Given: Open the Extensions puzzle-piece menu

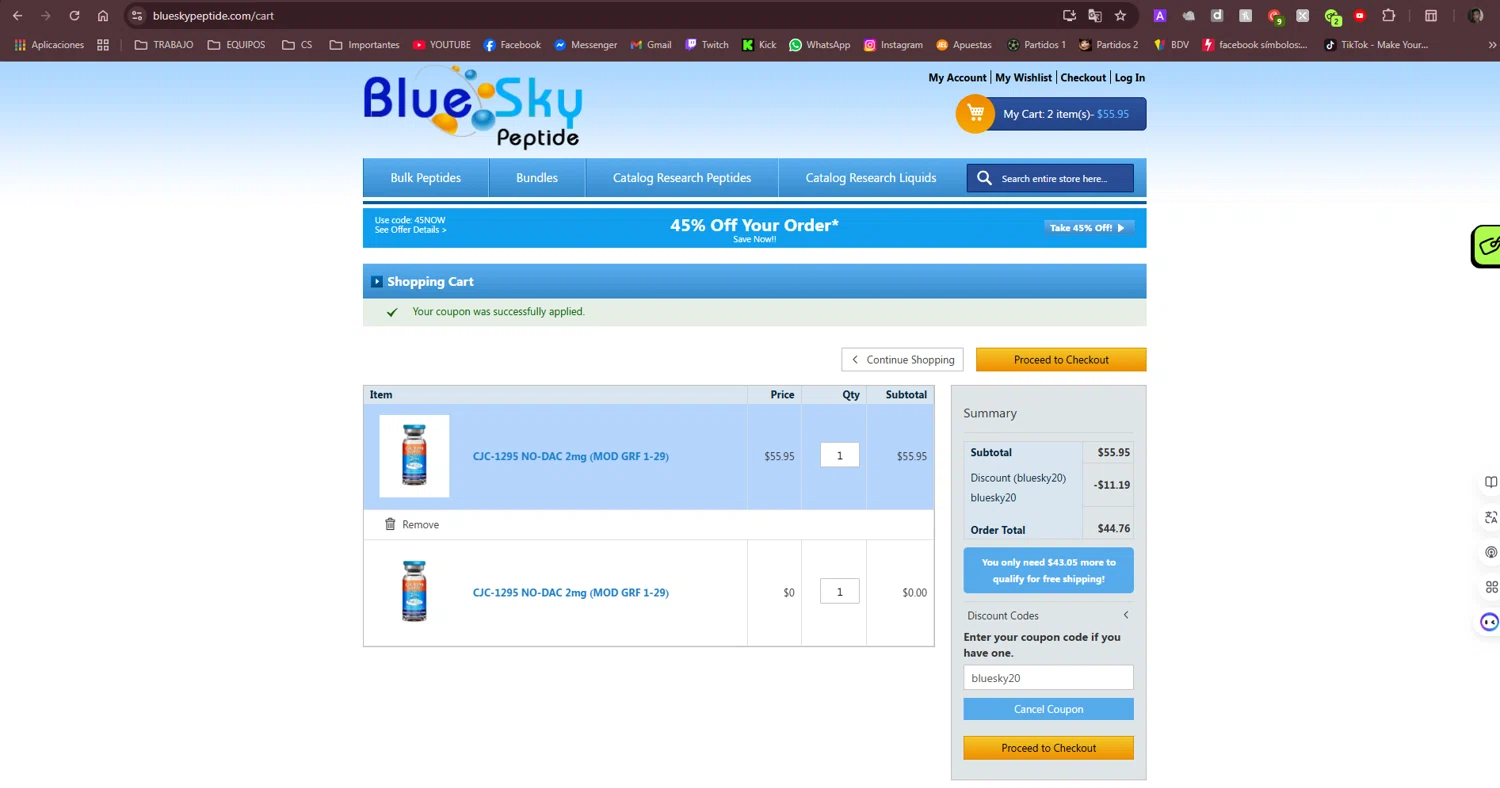Looking at the screenshot, I should click(x=1389, y=15).
